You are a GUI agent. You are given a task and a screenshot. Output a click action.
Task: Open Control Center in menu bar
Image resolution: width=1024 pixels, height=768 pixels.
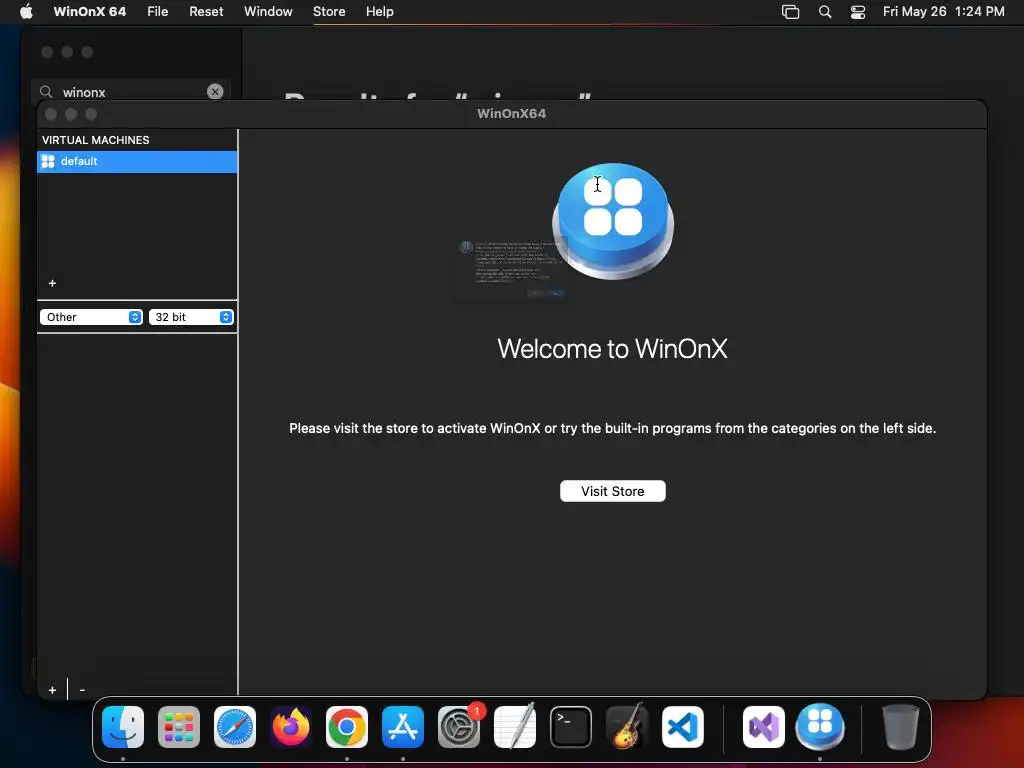(x=857, y=11)
